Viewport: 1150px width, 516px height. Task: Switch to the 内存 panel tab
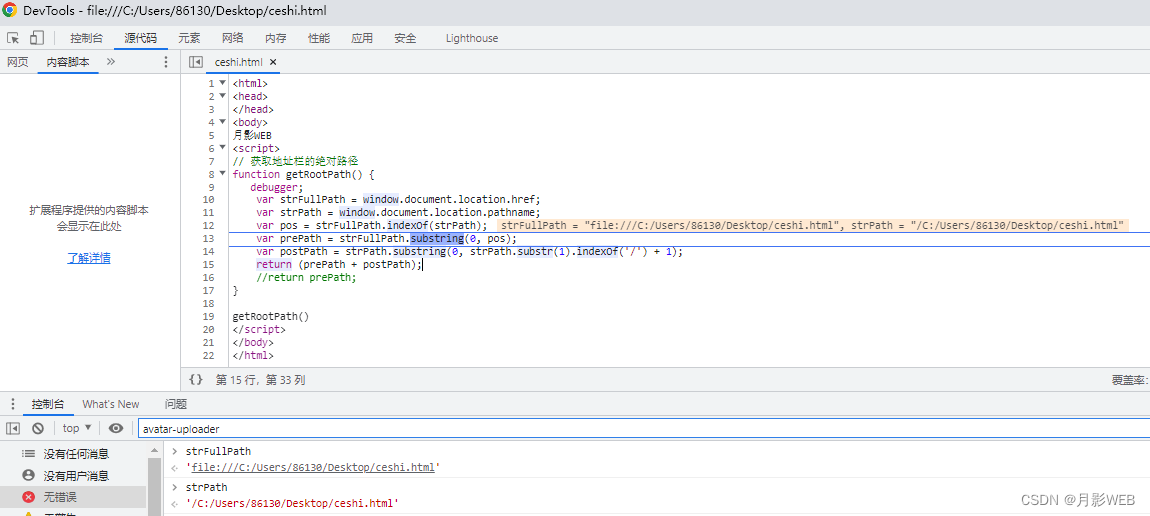[276, 38]
